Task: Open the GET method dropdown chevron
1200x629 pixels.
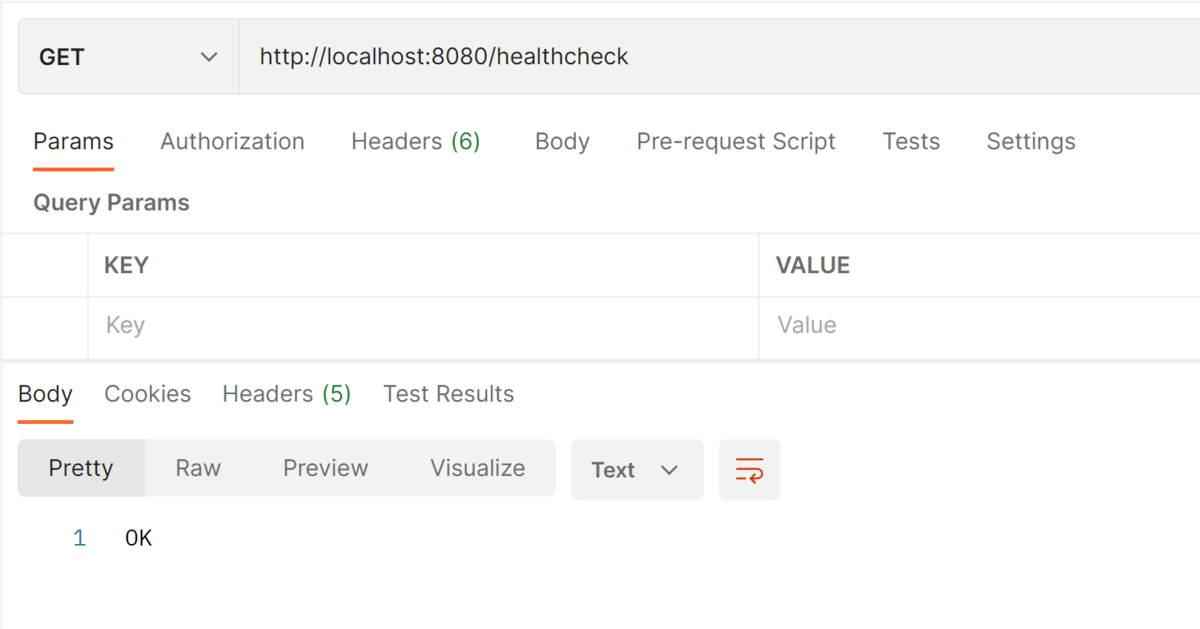Action: [207, 56]
